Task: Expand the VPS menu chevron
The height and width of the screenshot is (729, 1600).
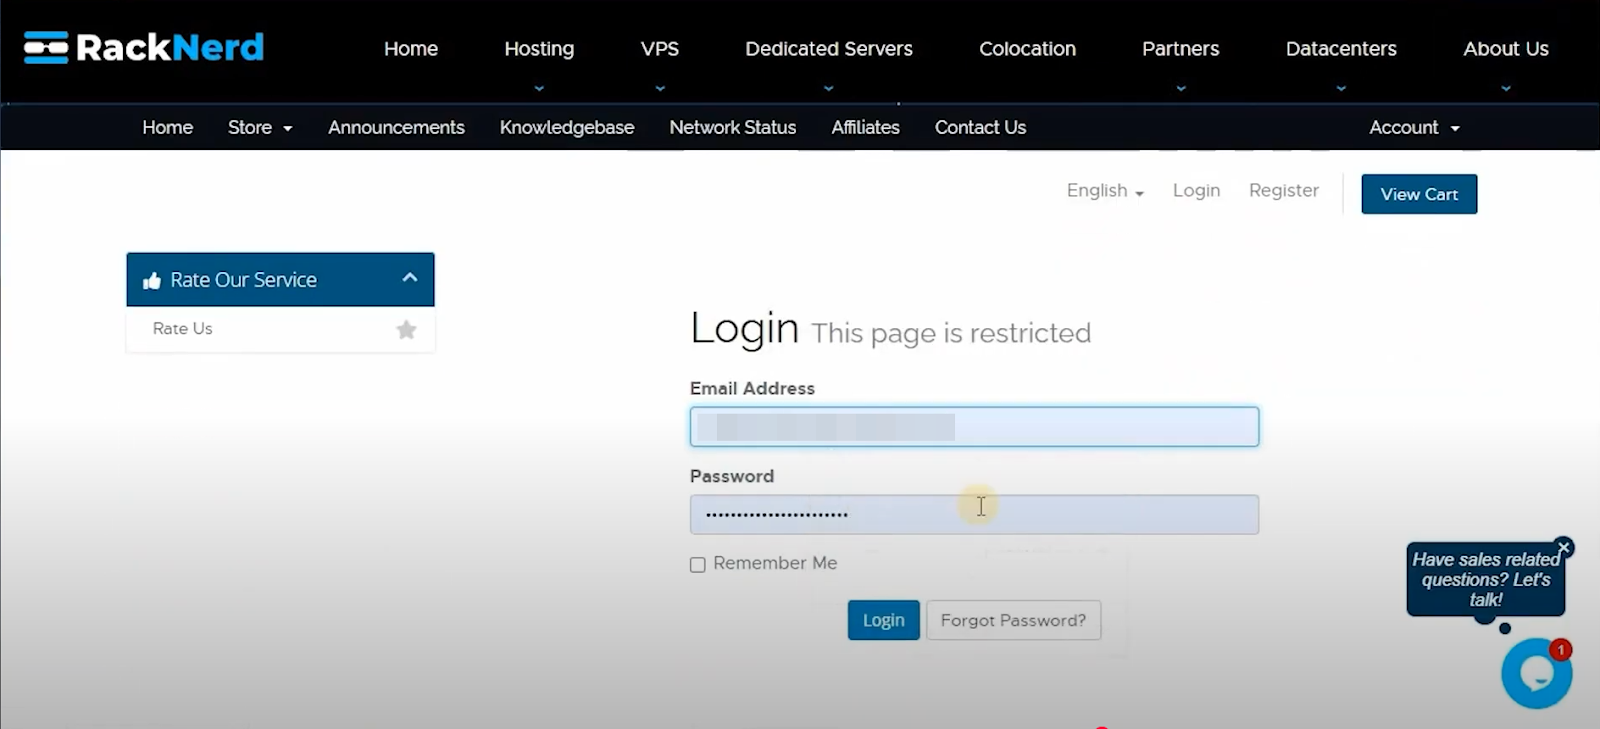Action: [660, 88]
